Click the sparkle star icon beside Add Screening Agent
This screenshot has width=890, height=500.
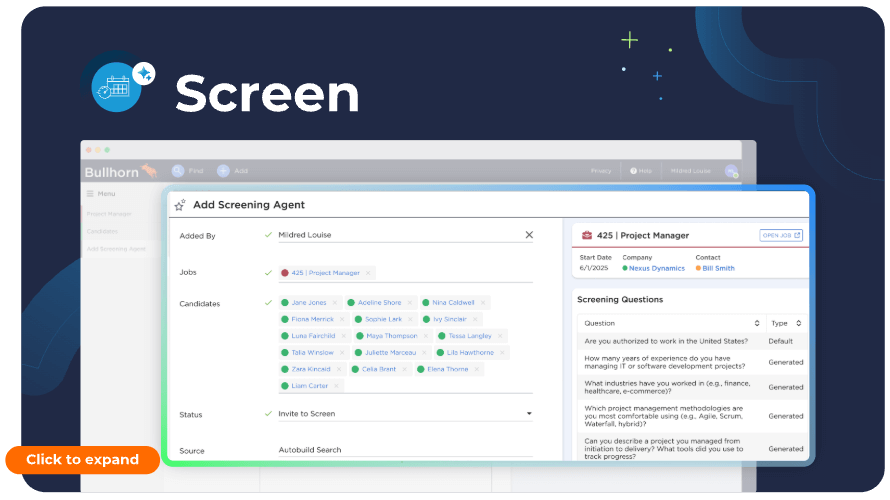pos(180,205)
